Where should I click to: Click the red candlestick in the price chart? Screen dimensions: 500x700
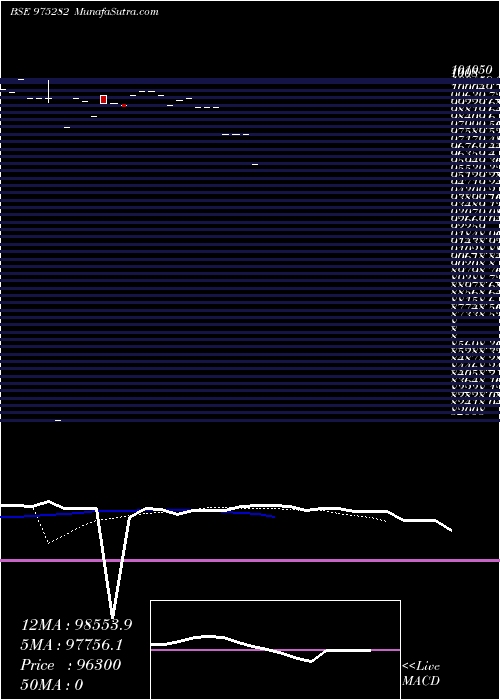coord(104,100)
